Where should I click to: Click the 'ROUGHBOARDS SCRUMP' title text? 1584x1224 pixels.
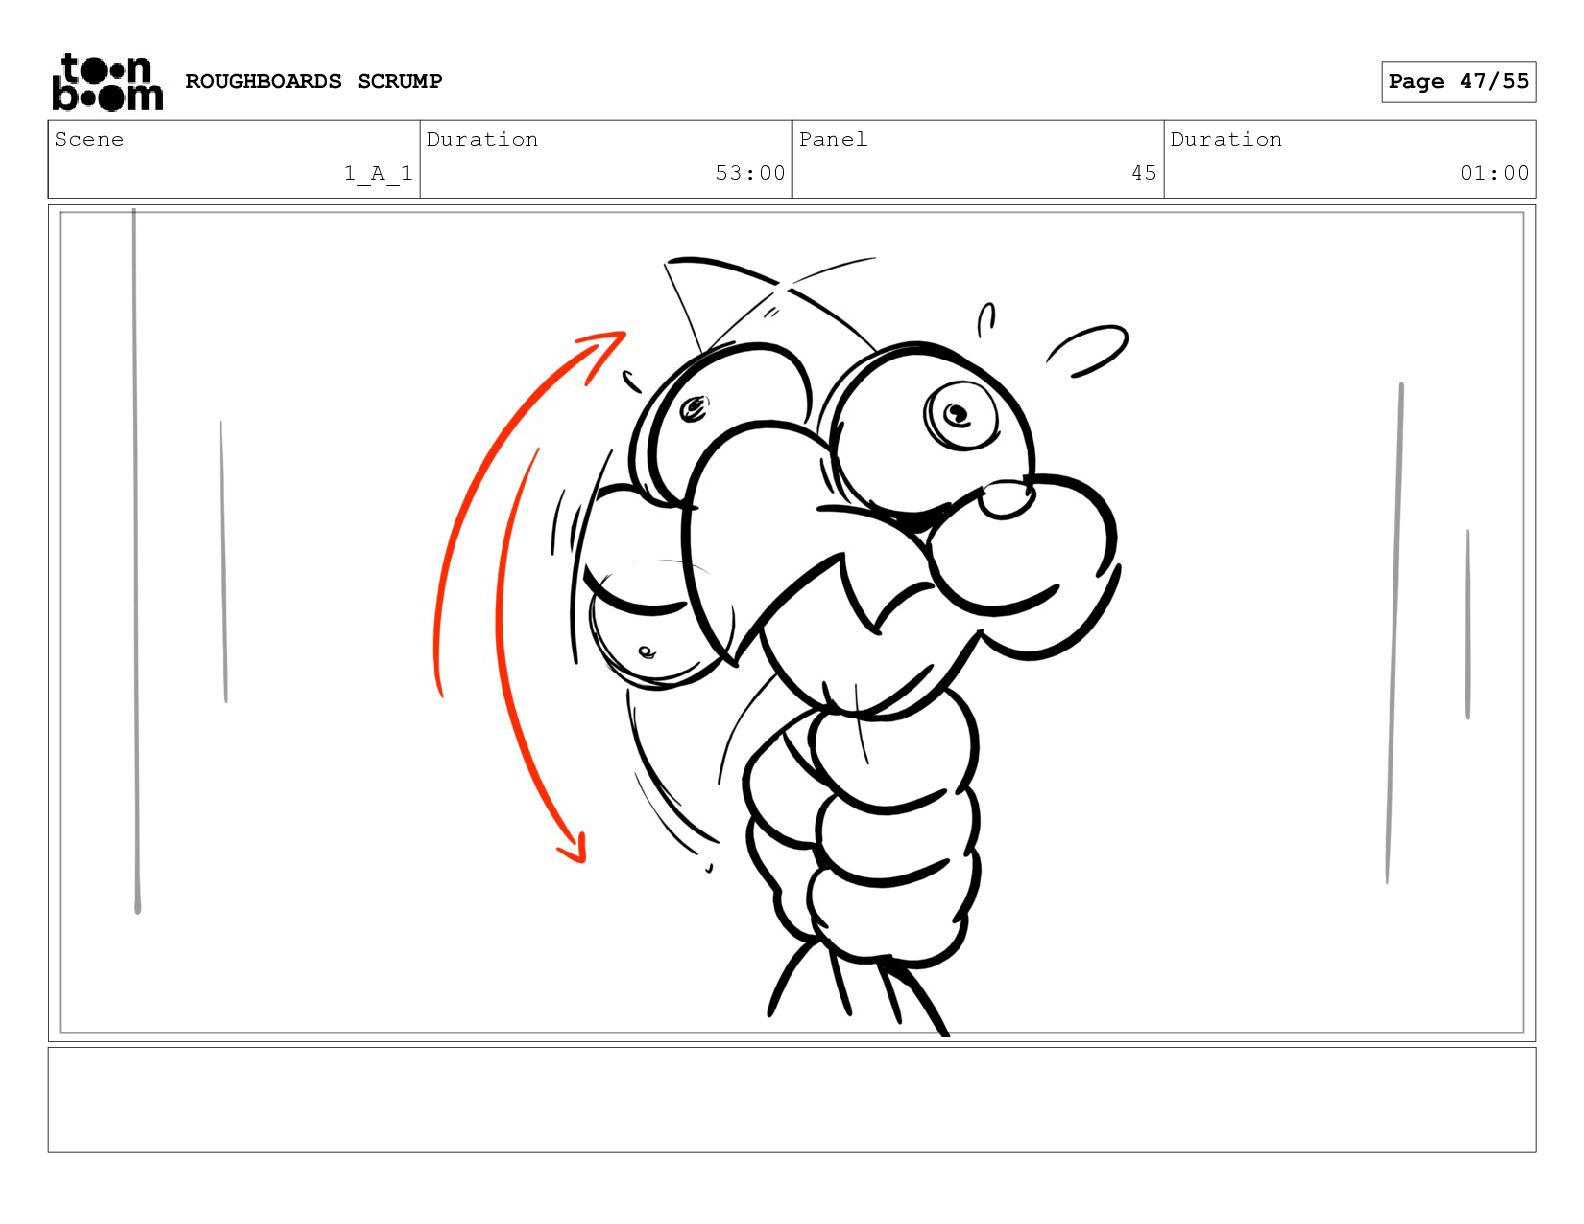coord(314,81)
